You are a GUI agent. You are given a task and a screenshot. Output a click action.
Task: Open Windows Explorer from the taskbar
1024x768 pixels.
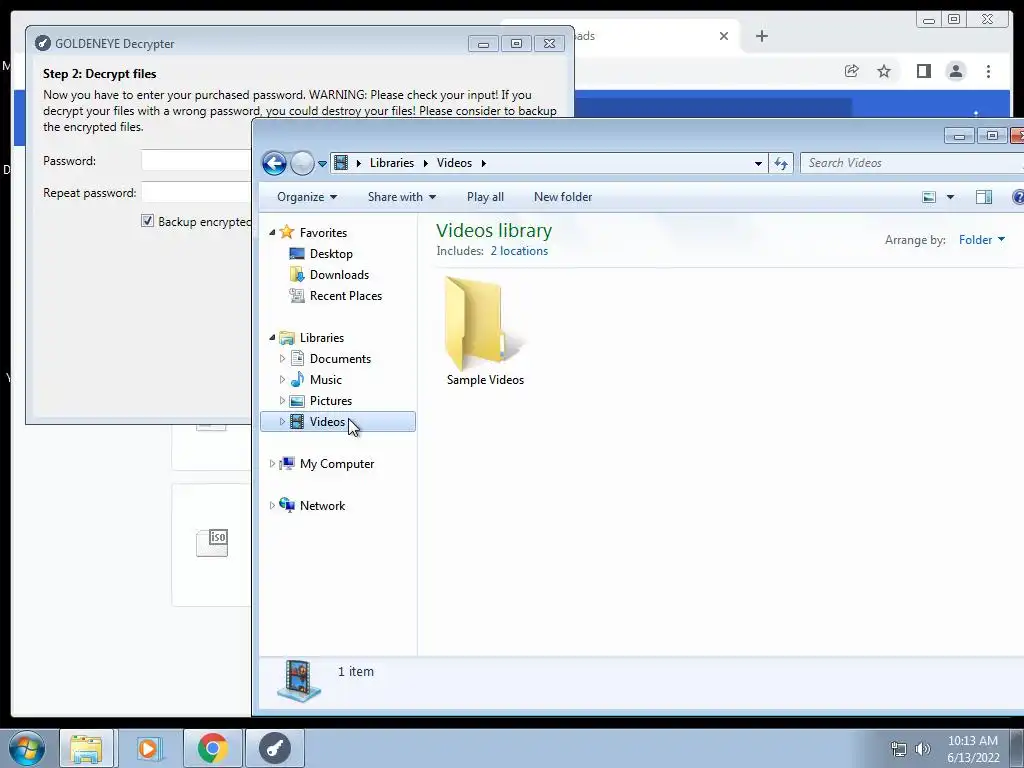(x=86, y=748)
